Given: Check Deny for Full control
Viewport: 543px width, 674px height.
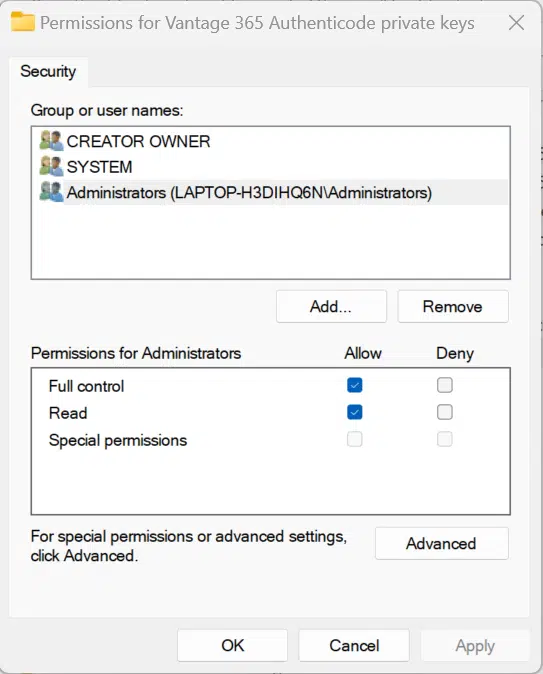Looking at the screenshot, I should [445, 385].
